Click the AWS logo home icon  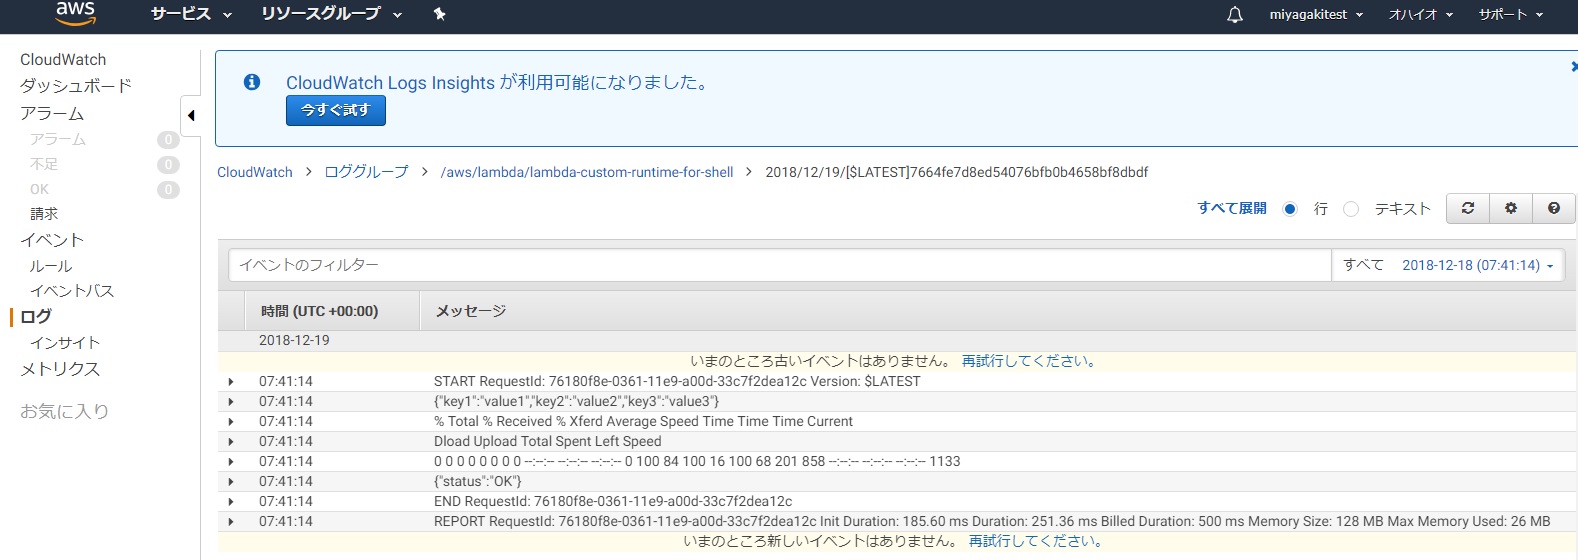75,13
